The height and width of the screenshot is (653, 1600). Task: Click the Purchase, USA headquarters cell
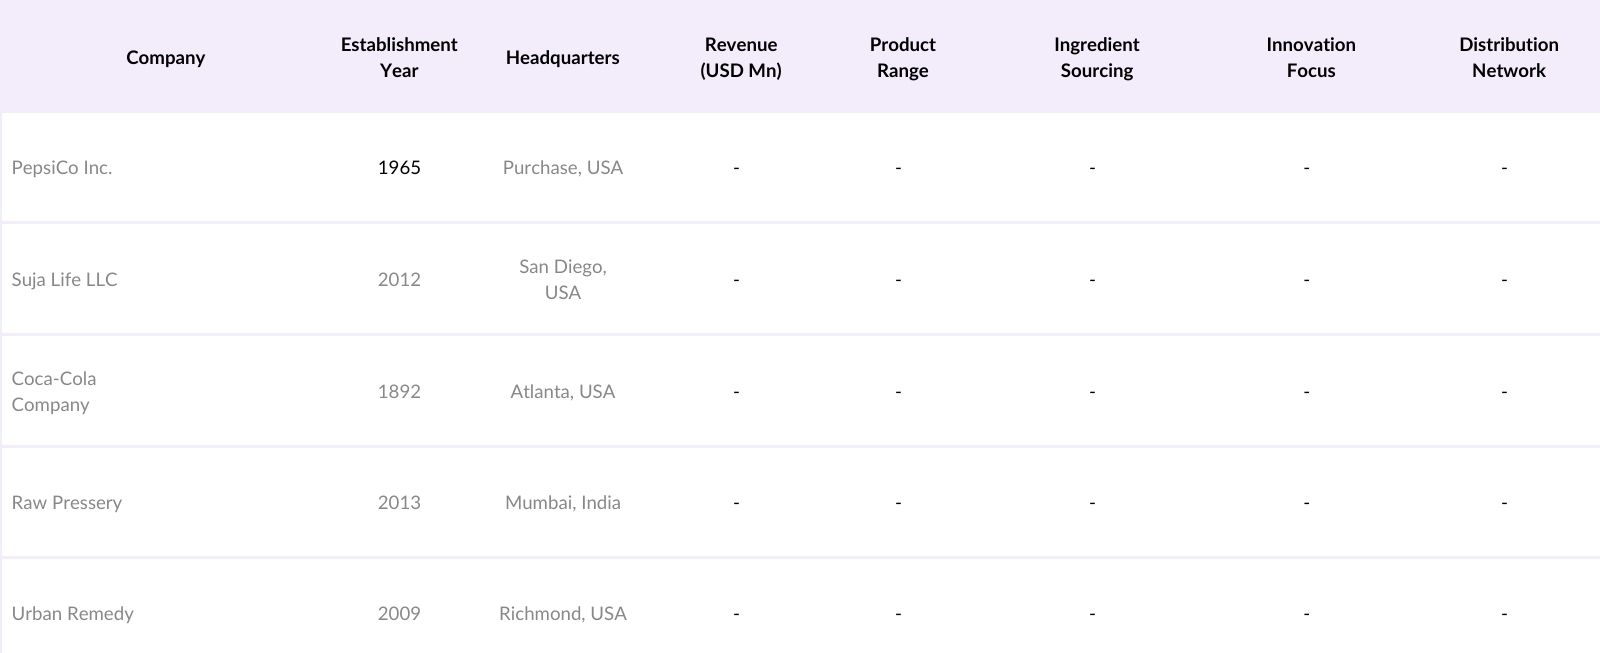pyautogui.click(x=562, y=167)
